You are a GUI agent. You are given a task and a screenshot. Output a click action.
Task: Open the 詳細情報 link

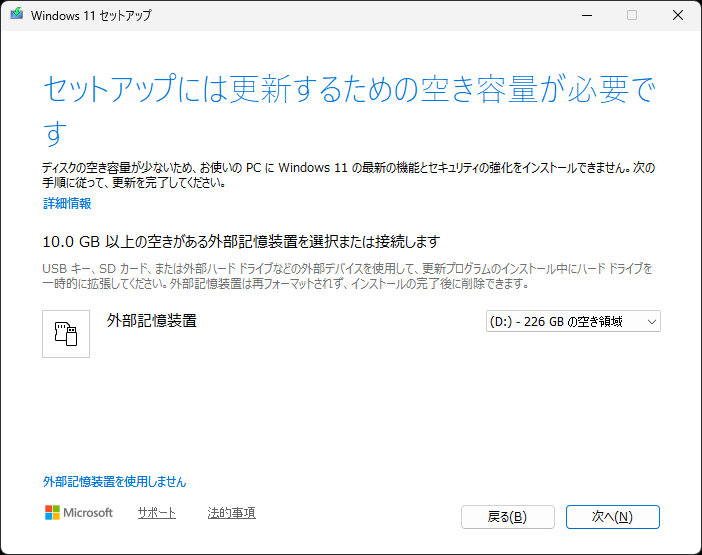coord(67,203)
